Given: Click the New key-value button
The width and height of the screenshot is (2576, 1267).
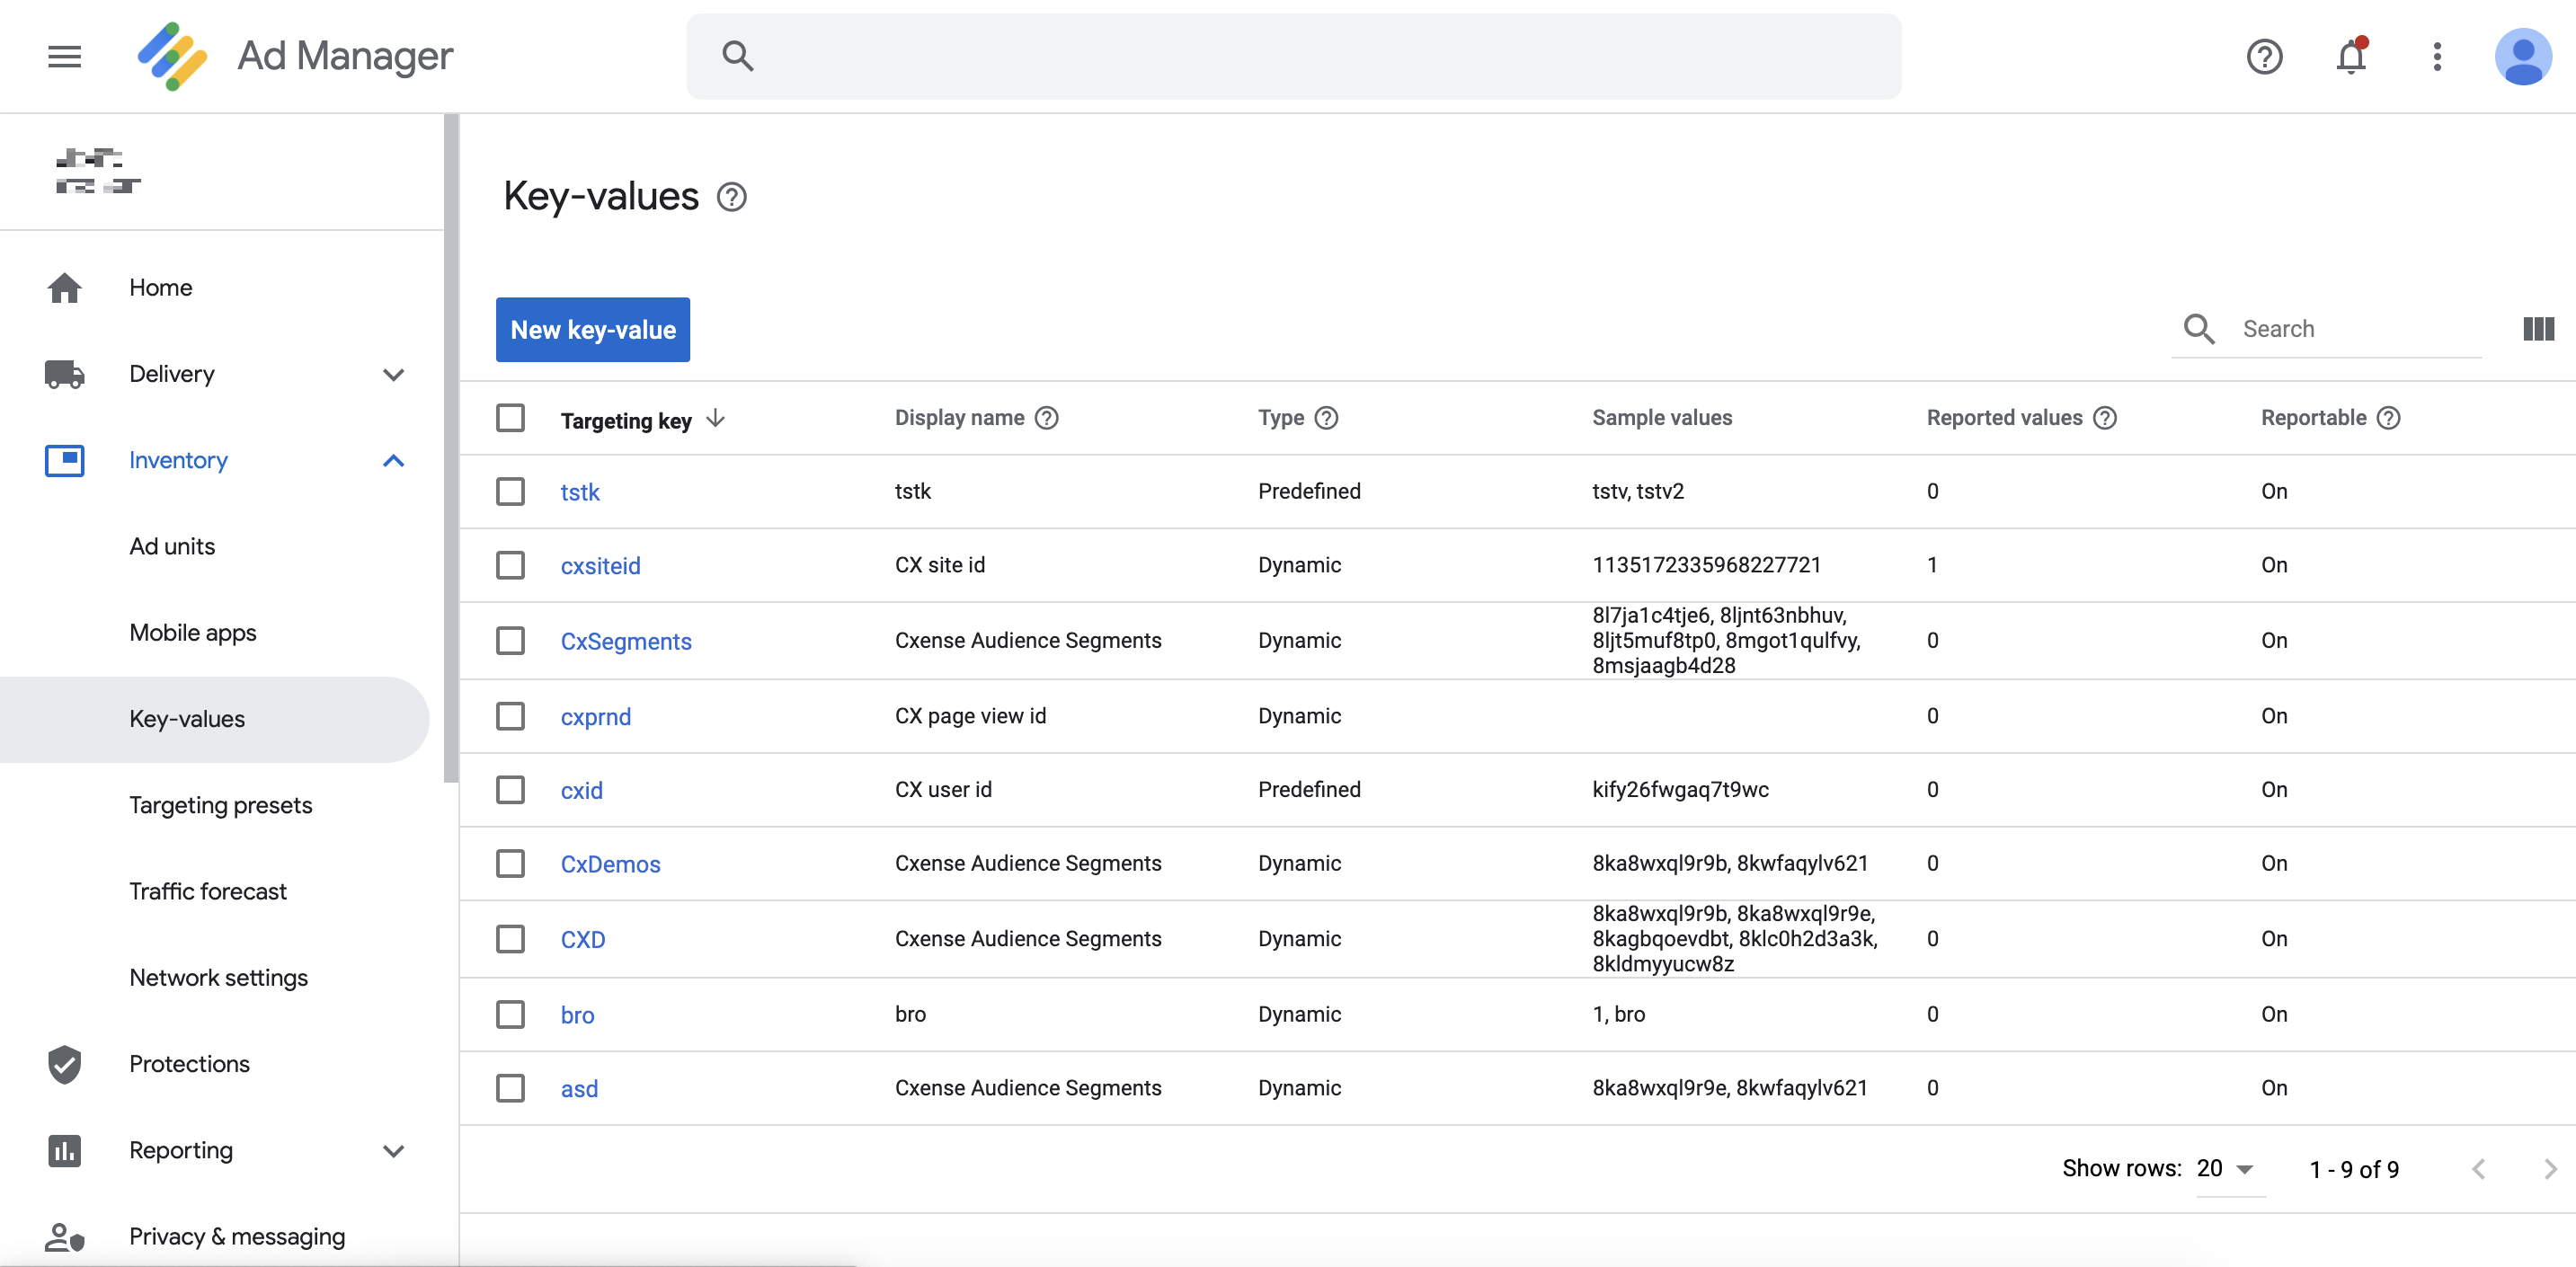Looking at the screenshot, I should (x=593, y=330).
